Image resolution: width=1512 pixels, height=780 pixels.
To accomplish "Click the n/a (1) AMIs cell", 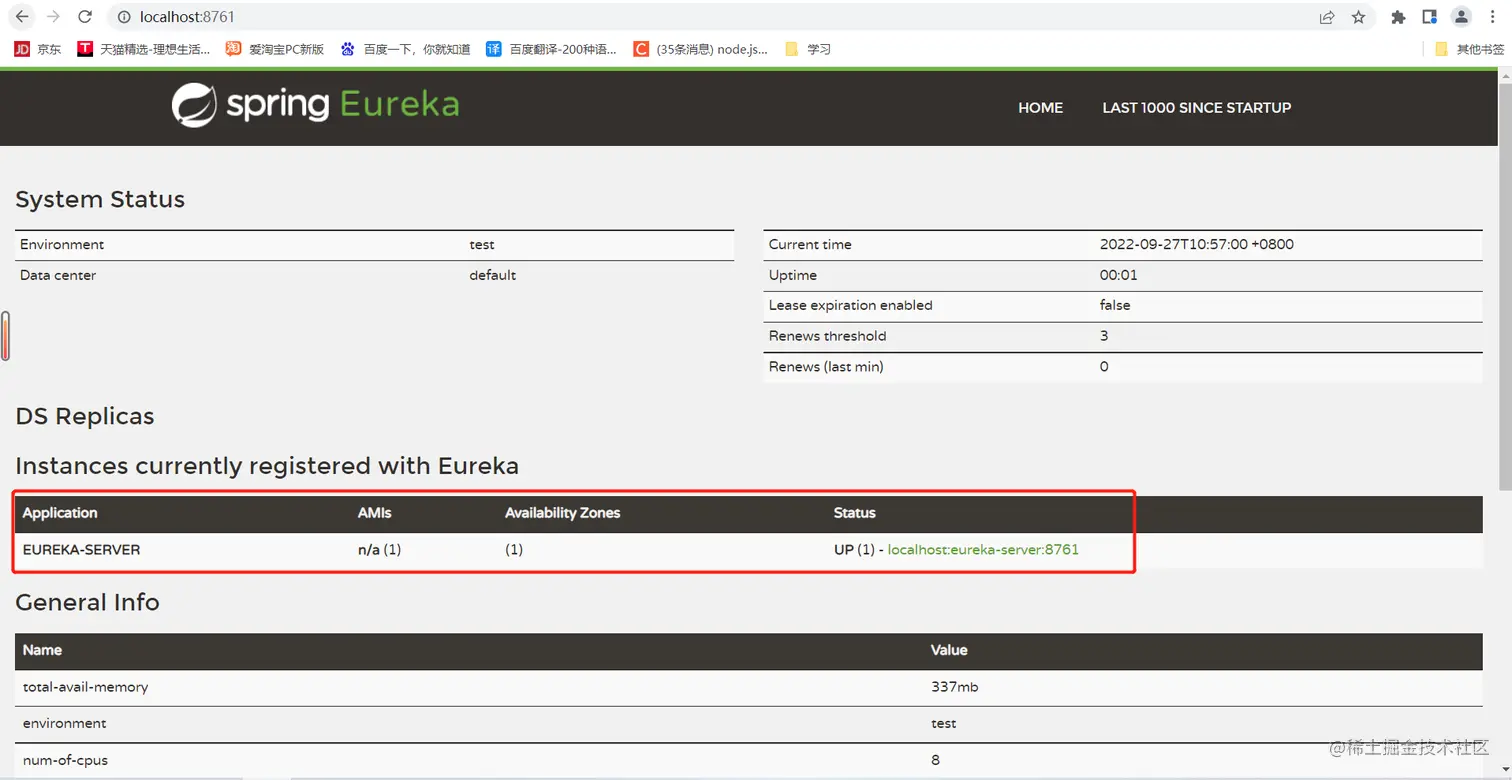I will click(379, 549).
